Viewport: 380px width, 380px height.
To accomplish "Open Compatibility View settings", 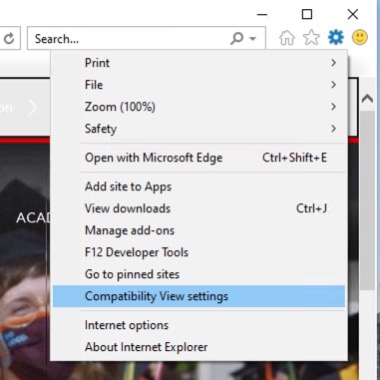I will click(x=199, y=296).
